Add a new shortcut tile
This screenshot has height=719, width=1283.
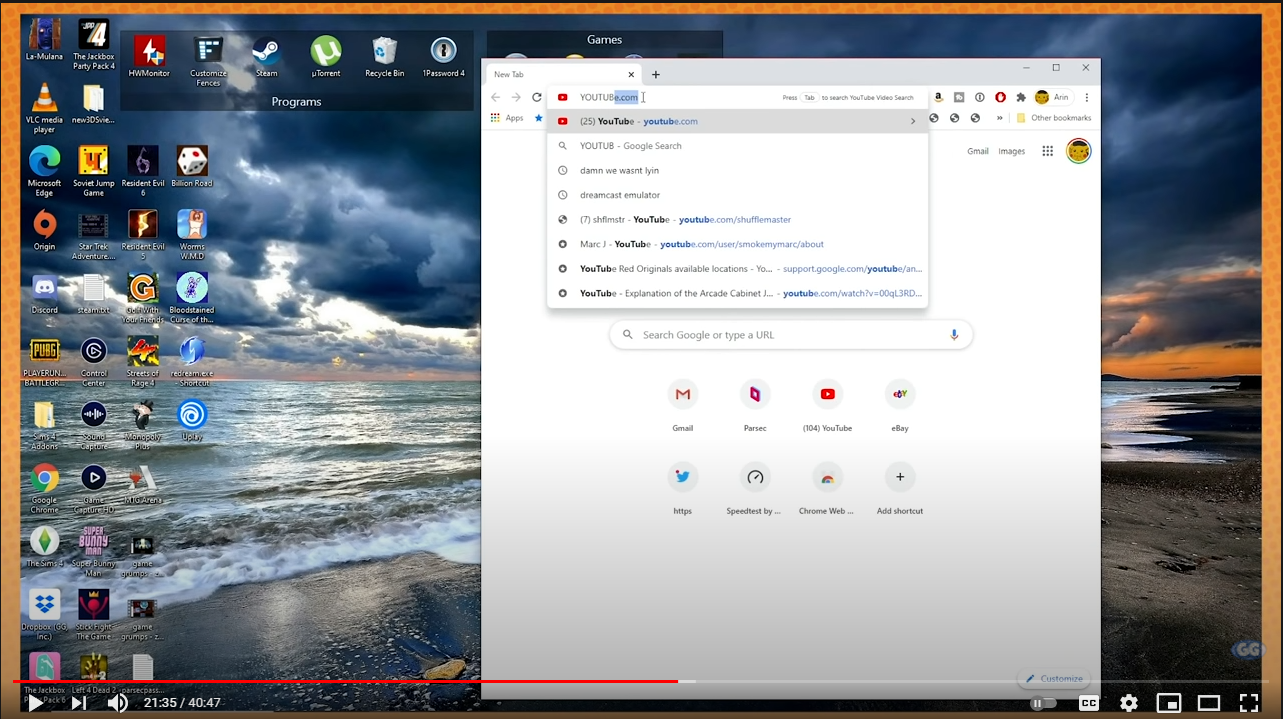click(x=900, y=489)
